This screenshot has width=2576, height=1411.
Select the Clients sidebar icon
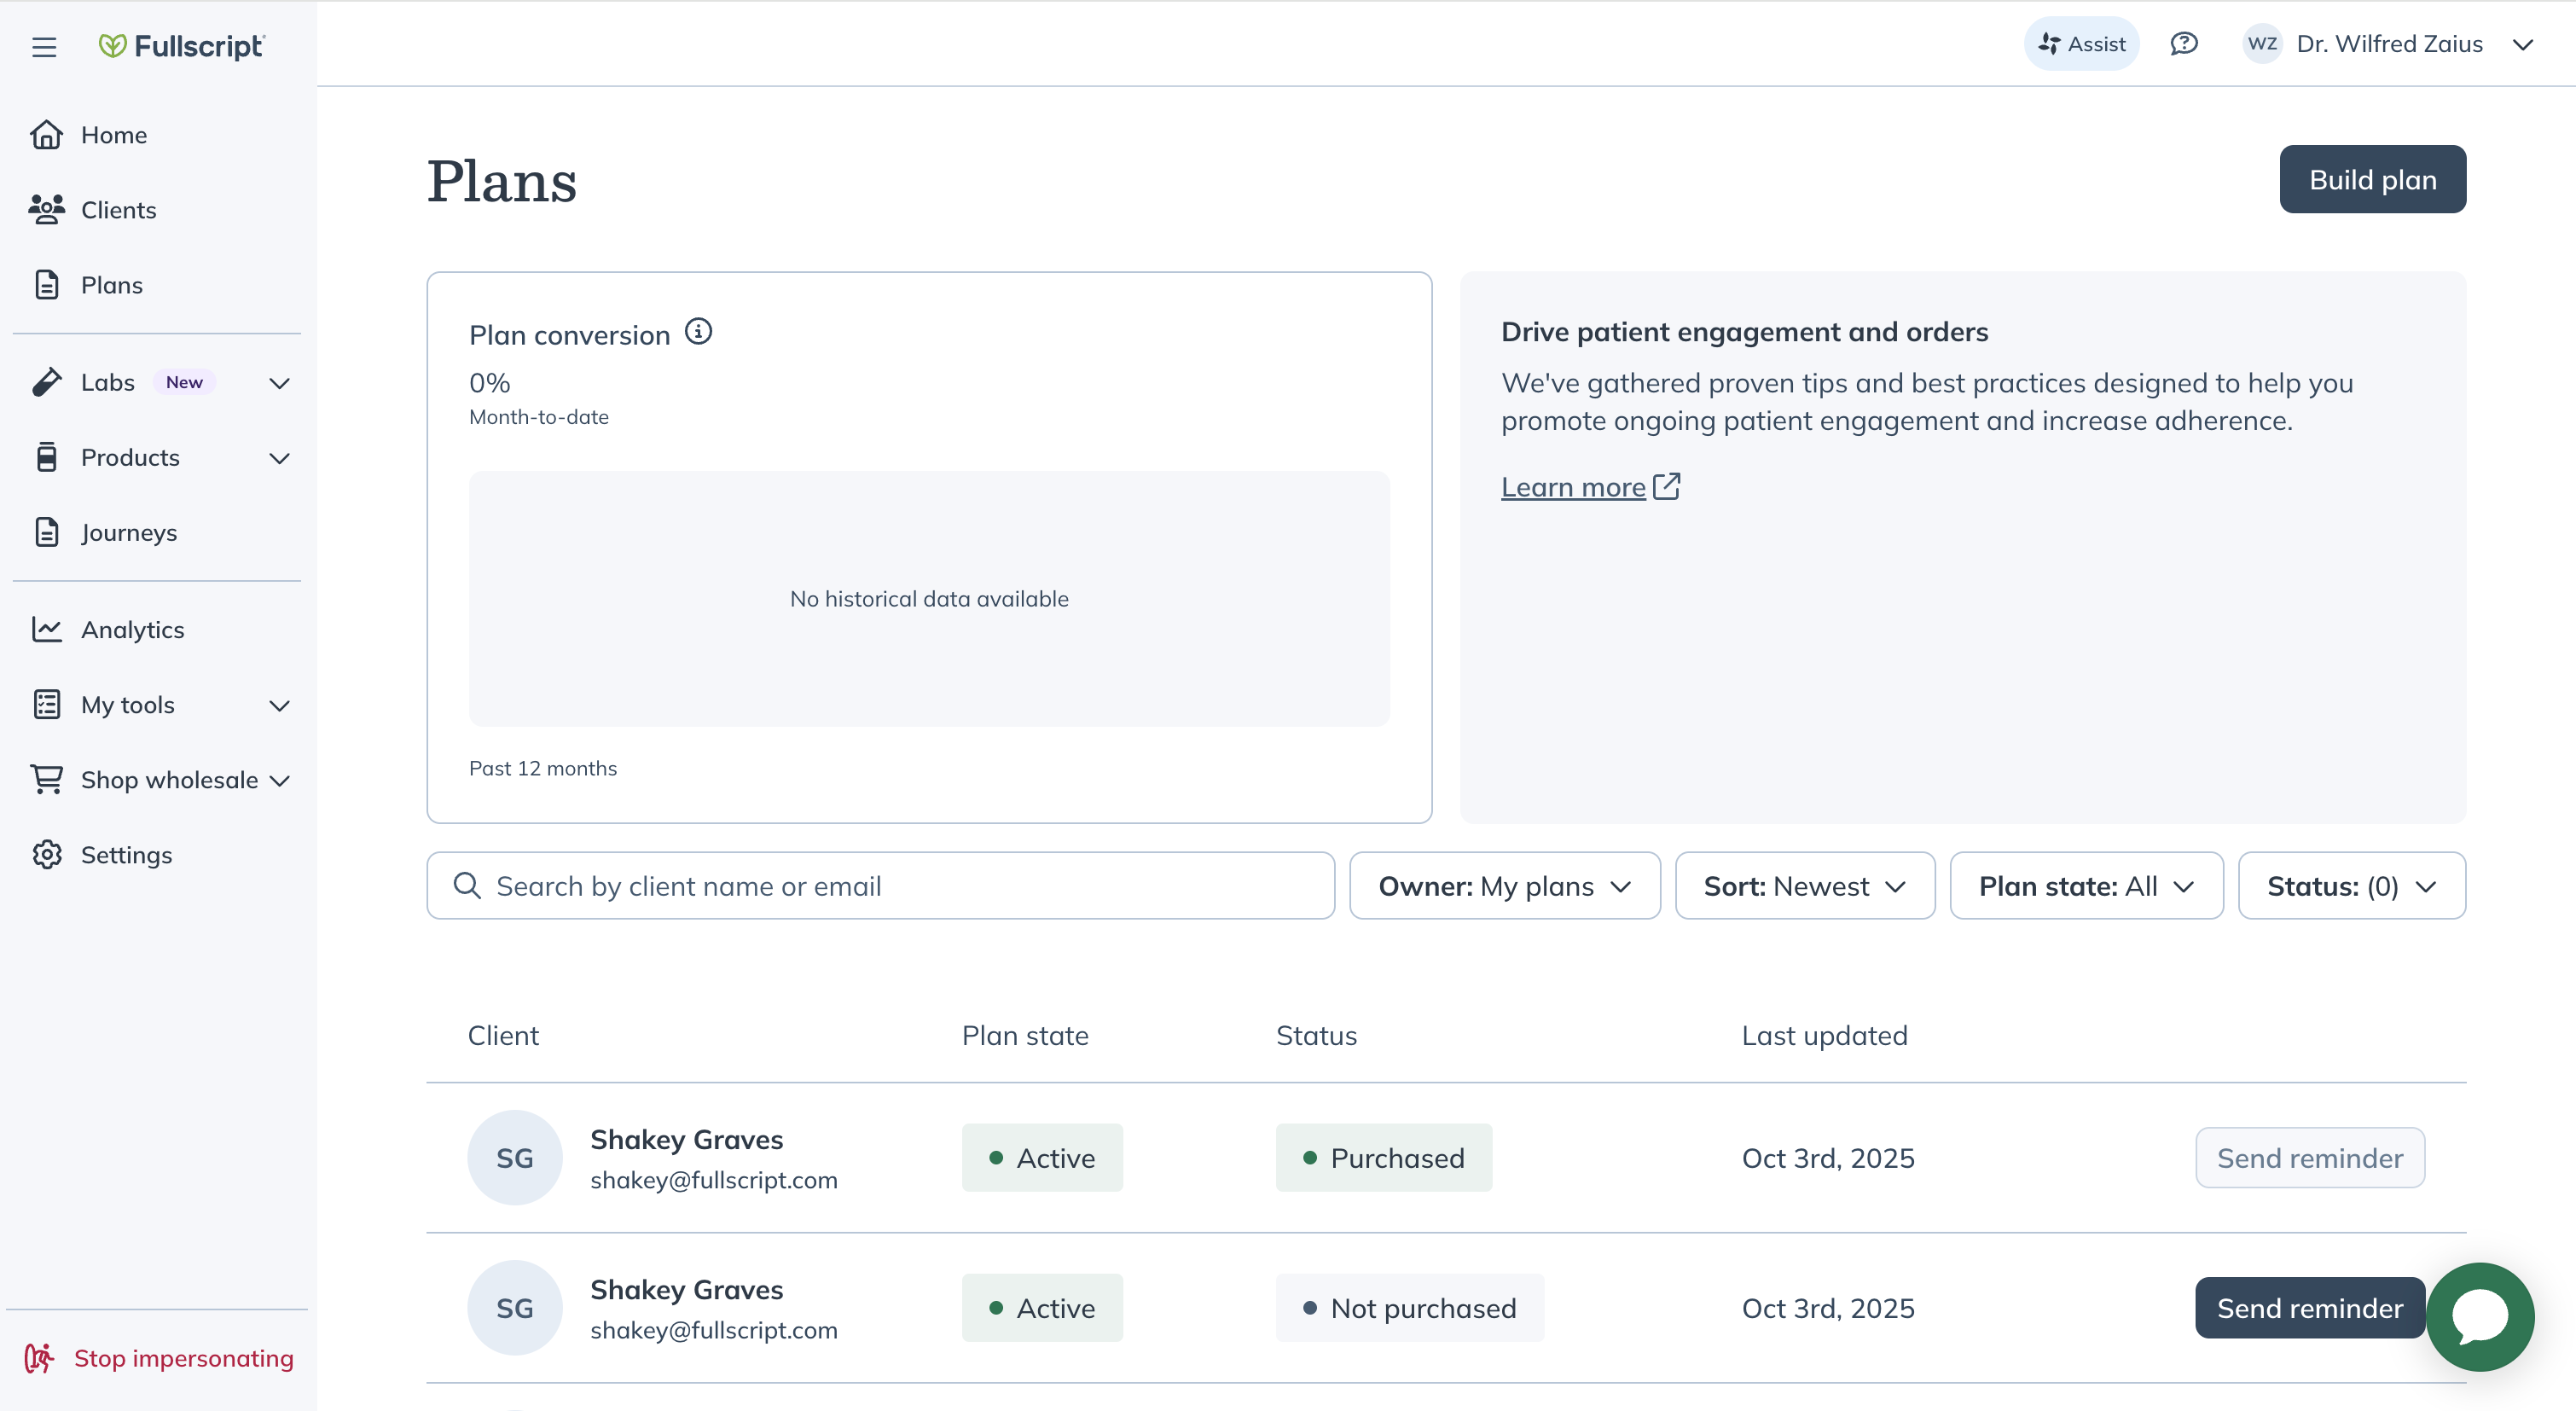[x=47, y=209]
